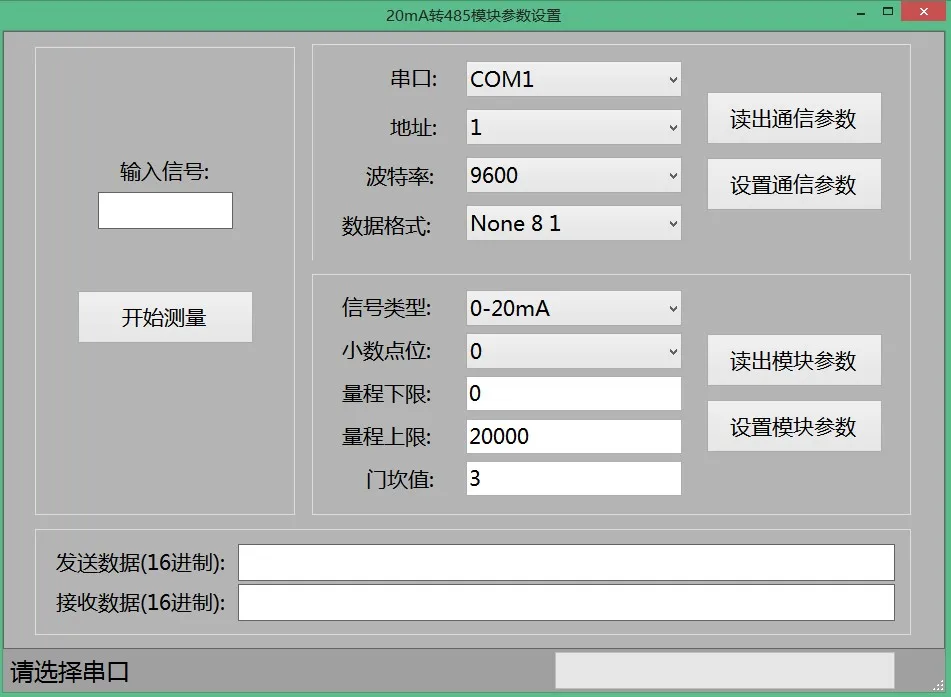Expand the 信号类型 0-20mA dropdown
The width and height of the screenshot is (951, 697).
[x=573, y=308]
